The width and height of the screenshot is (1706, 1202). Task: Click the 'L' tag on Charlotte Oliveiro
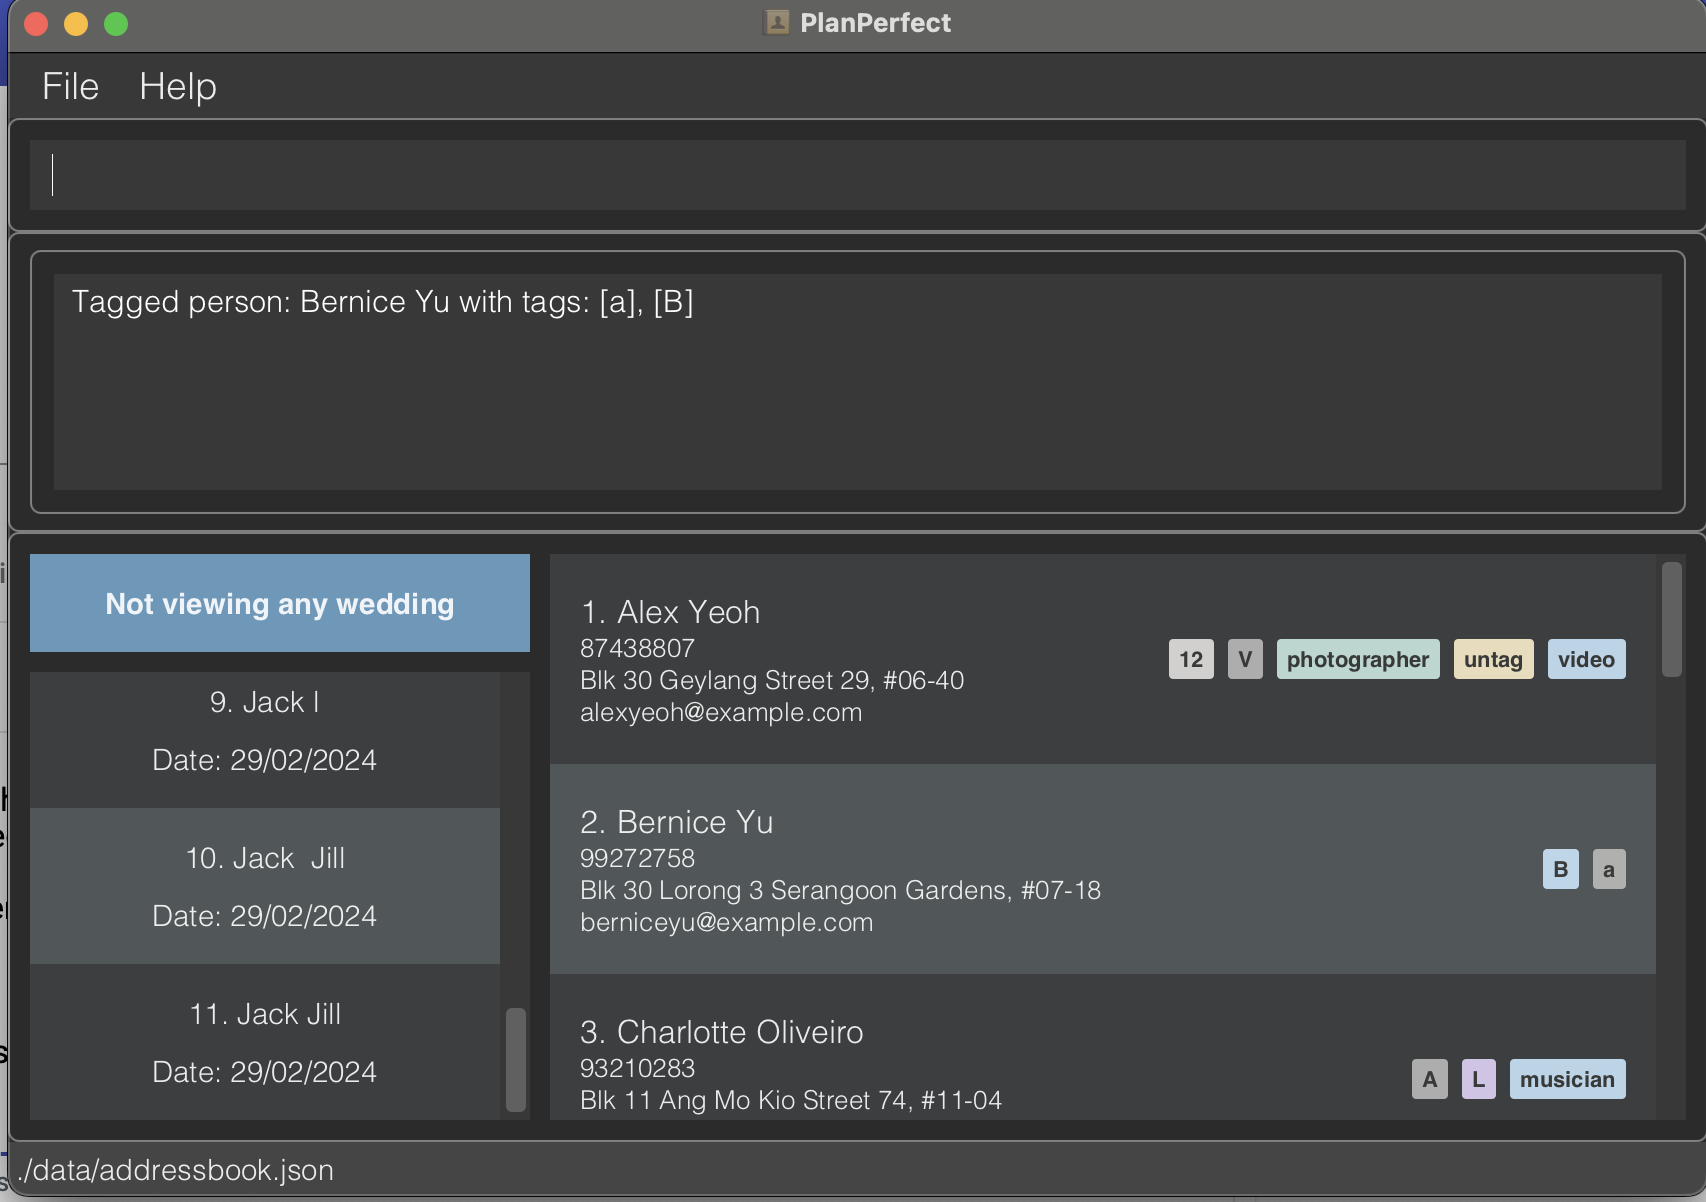pyautogui.click(x=1479, y=1079)
